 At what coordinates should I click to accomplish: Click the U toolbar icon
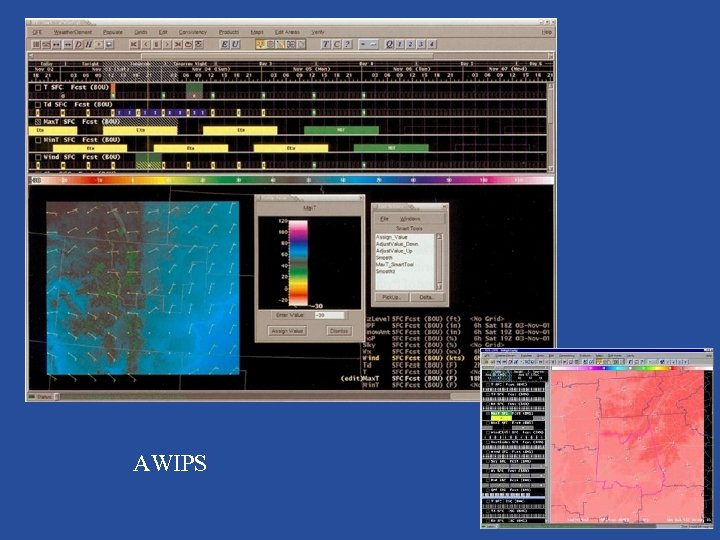[235, 45]
